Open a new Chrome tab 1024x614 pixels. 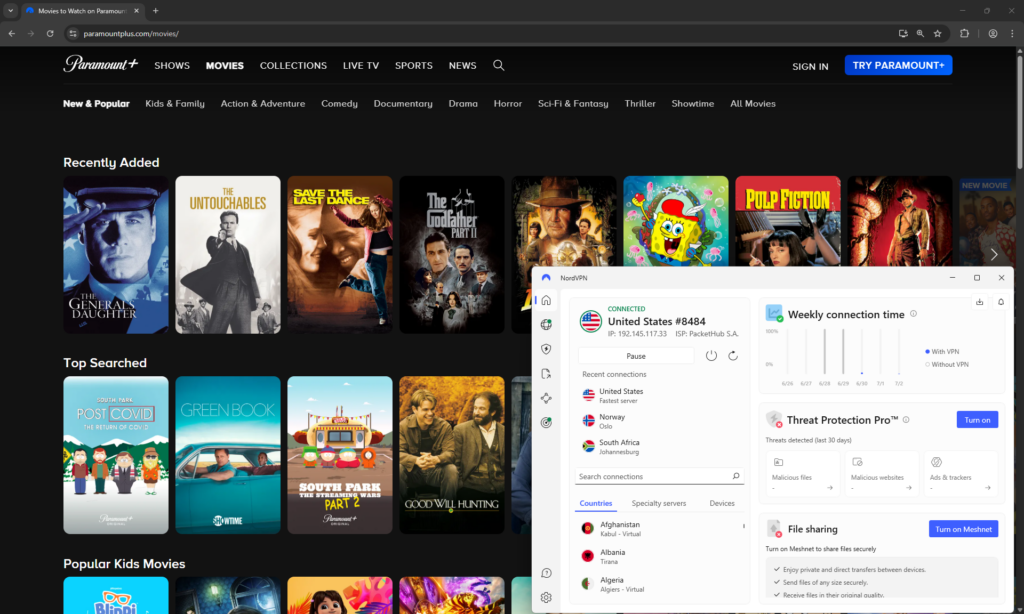pyautogui.click(x=155, y=10)
